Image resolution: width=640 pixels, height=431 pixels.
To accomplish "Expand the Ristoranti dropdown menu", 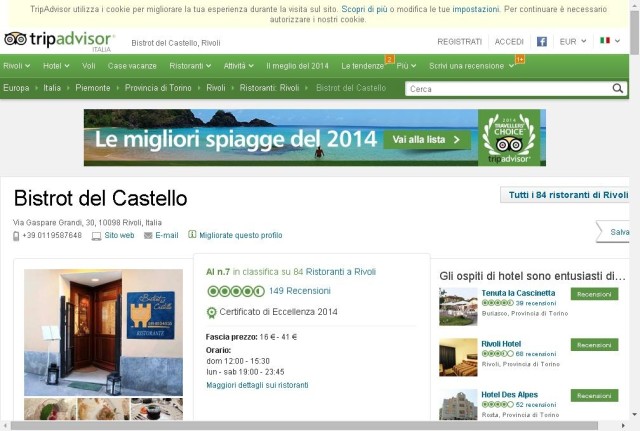I will pyautogui.click(x=190, y=66).
